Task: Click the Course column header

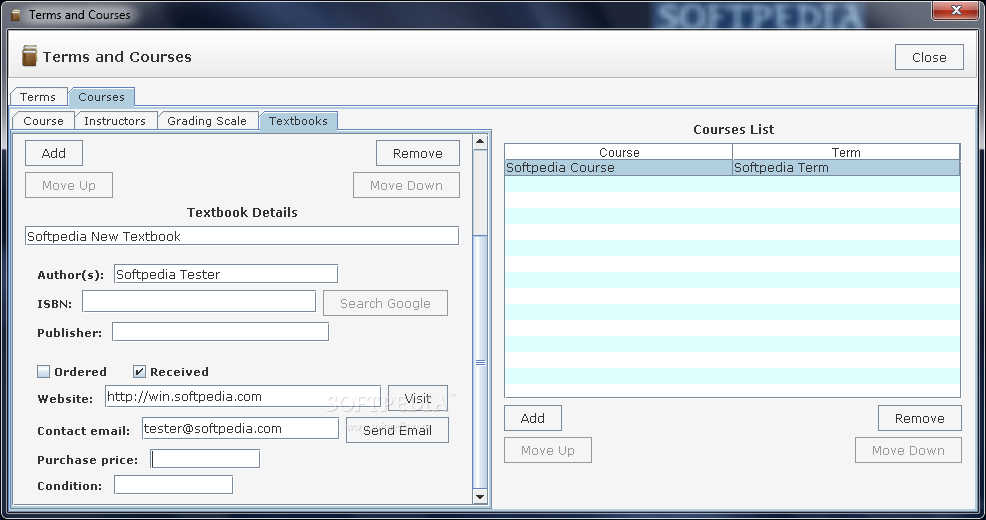Action: coord(619,152)
